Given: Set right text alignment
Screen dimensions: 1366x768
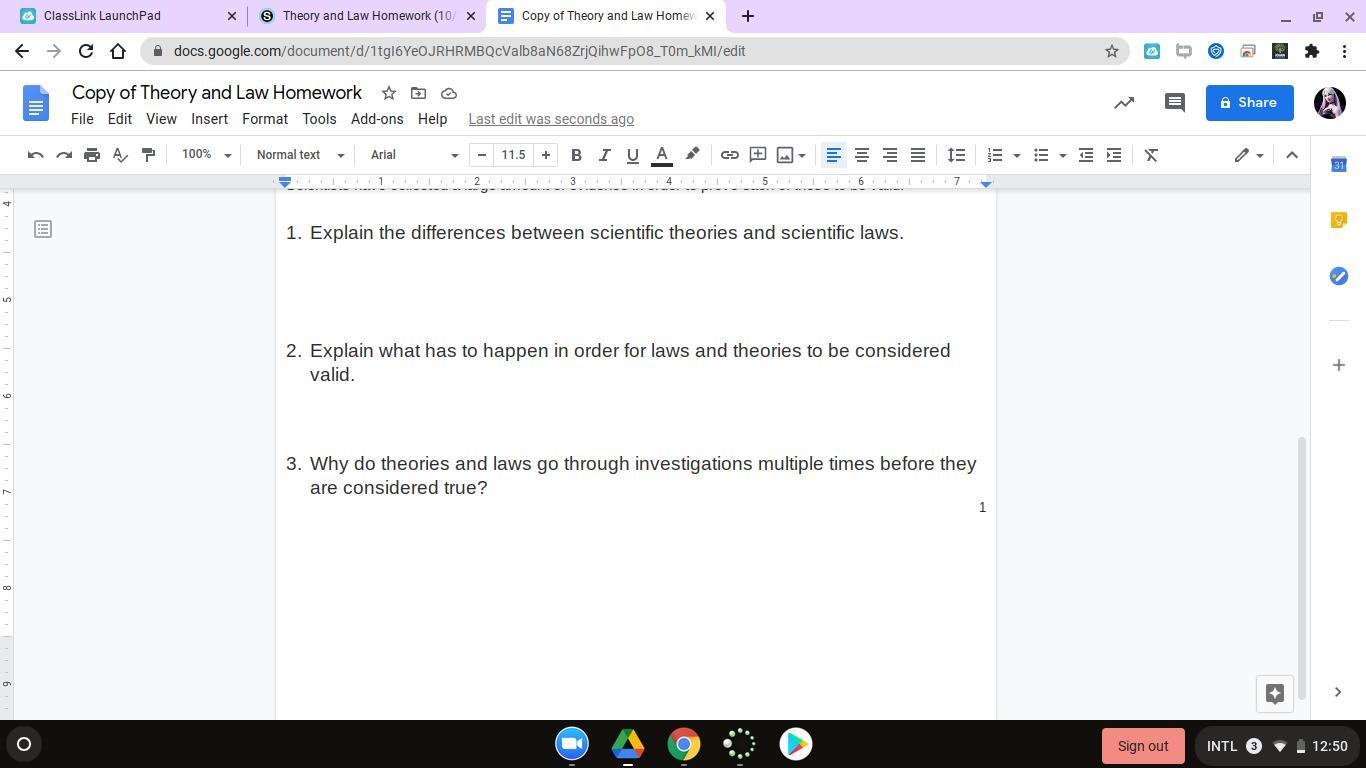Looking at the screenshot, I should point(889,155).
